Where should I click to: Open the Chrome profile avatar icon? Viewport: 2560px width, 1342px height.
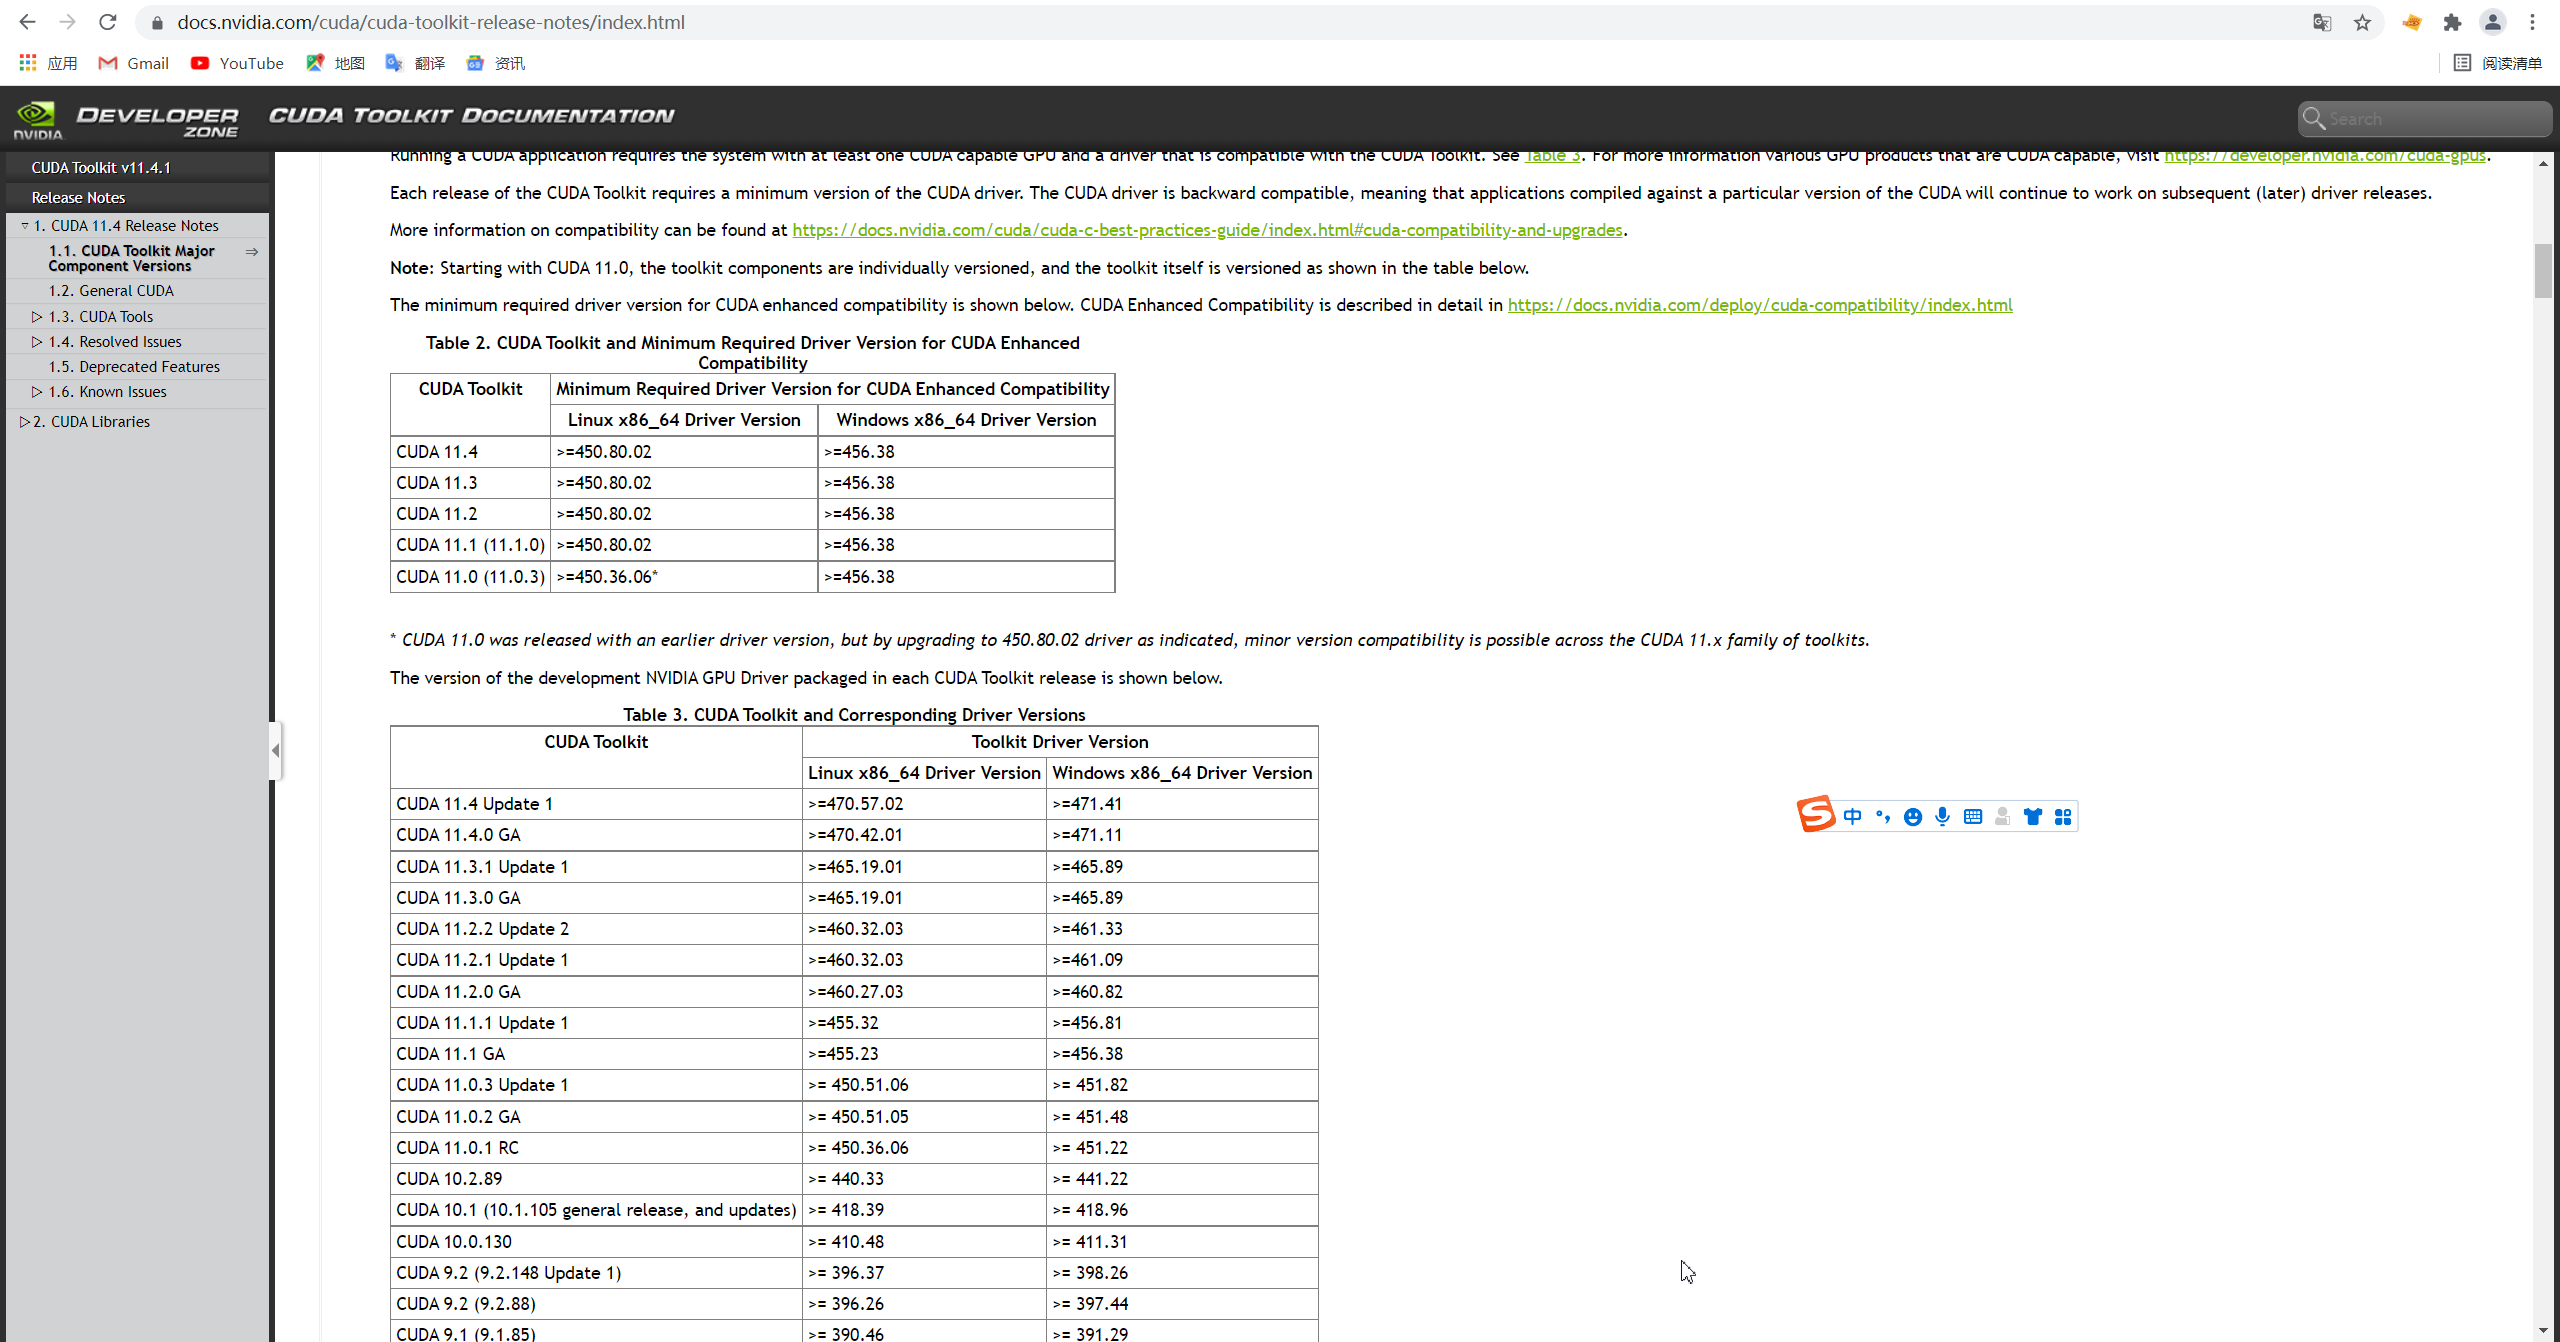pos(2492,22)
